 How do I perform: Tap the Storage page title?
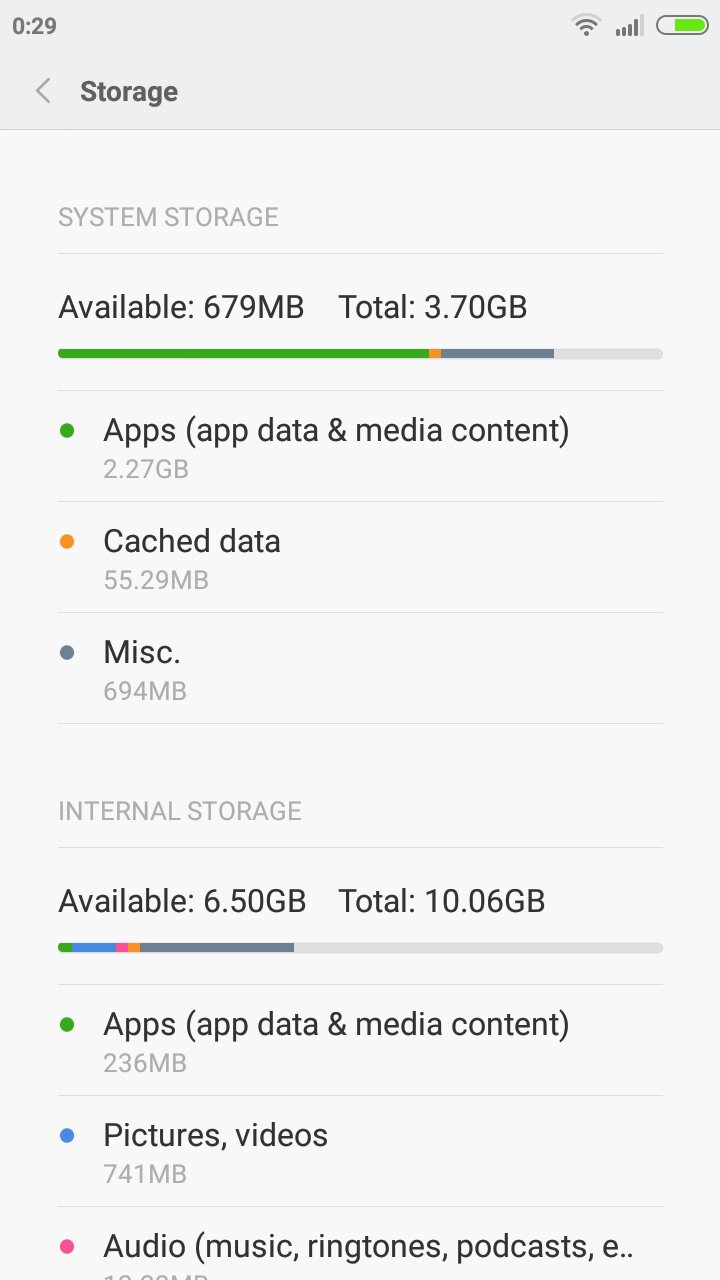click(129, 92)
